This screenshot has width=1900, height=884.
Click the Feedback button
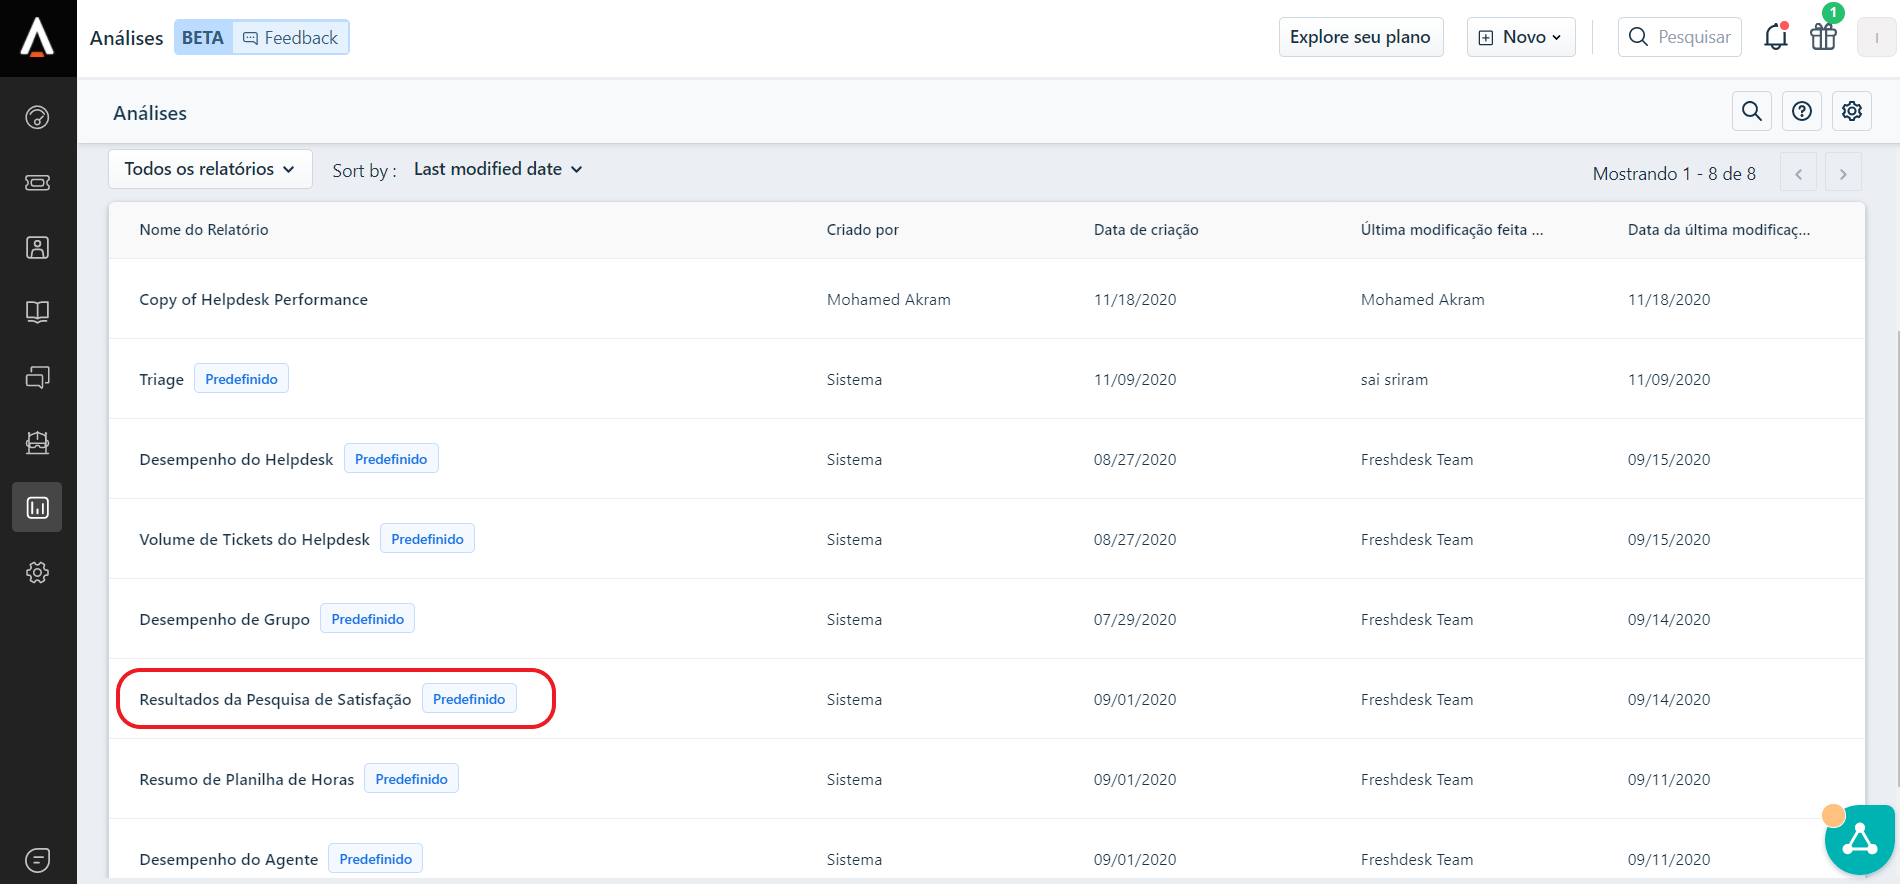click(291, 38)
